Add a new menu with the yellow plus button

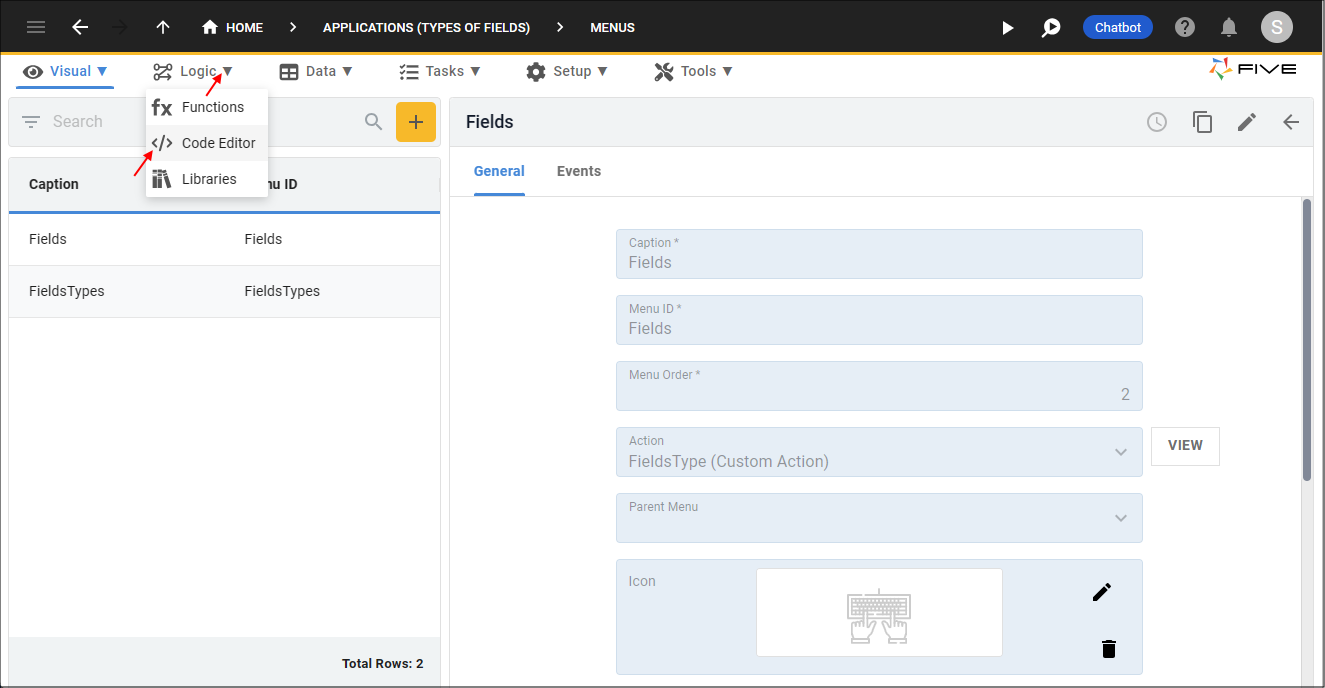416,121
